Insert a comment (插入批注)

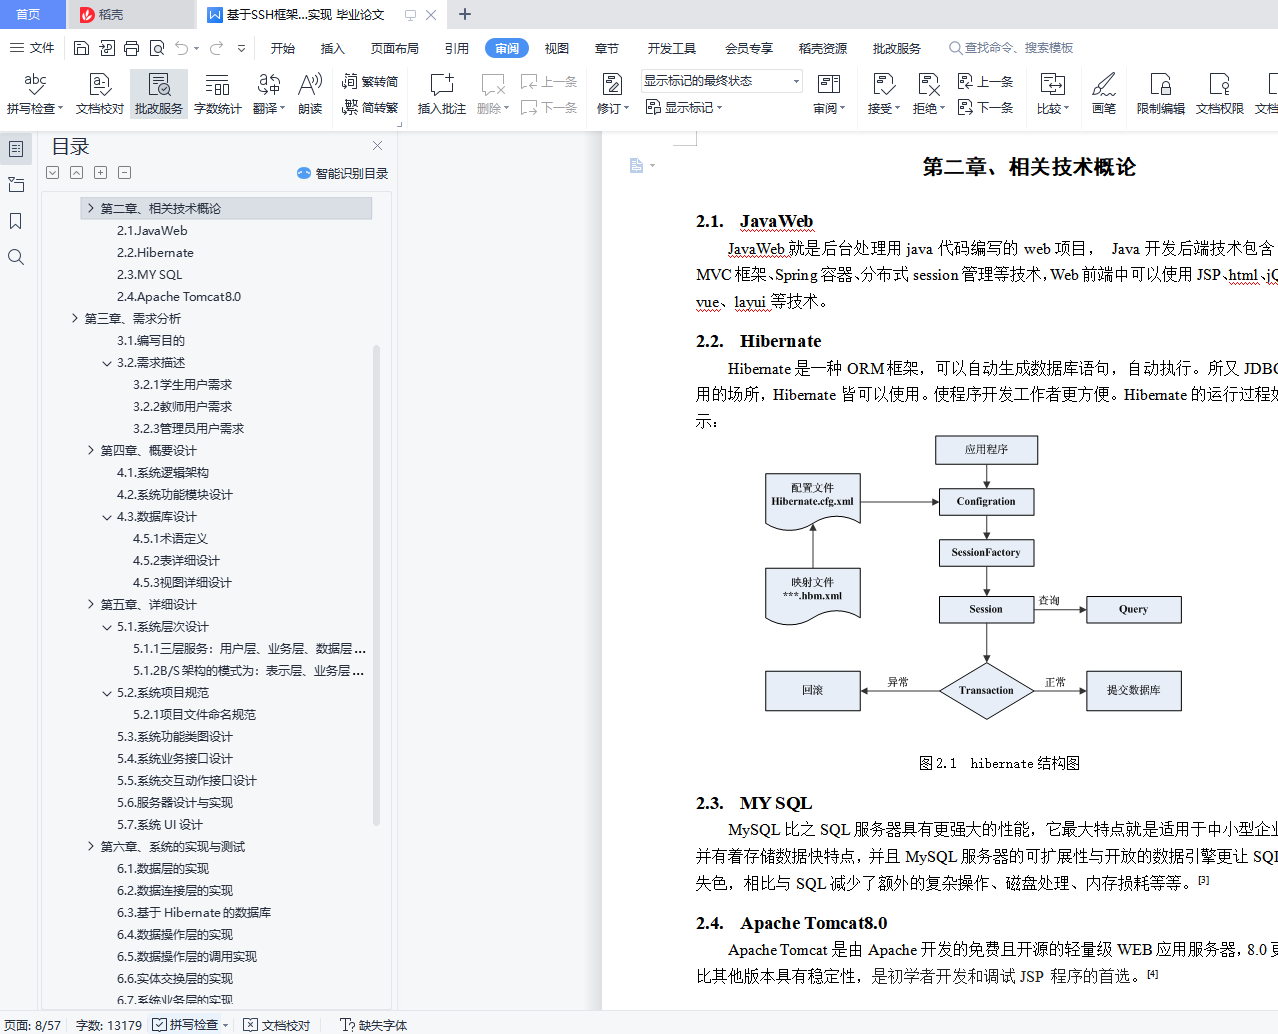(441, 94)
